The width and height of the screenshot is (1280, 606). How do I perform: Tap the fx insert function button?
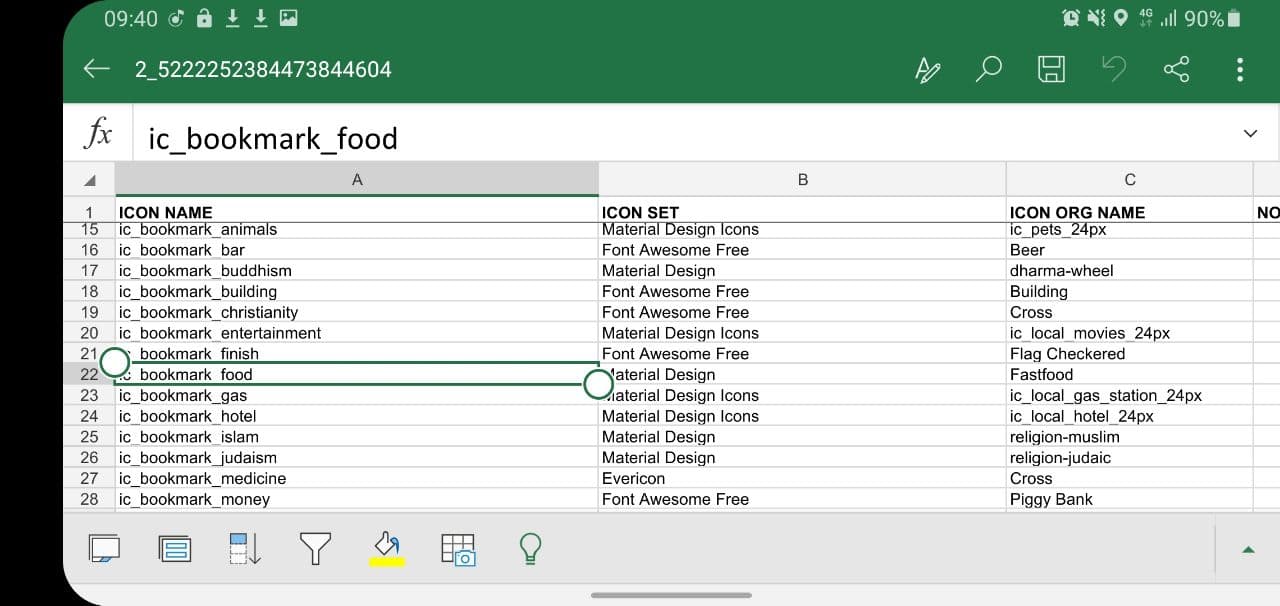[97, 133]
